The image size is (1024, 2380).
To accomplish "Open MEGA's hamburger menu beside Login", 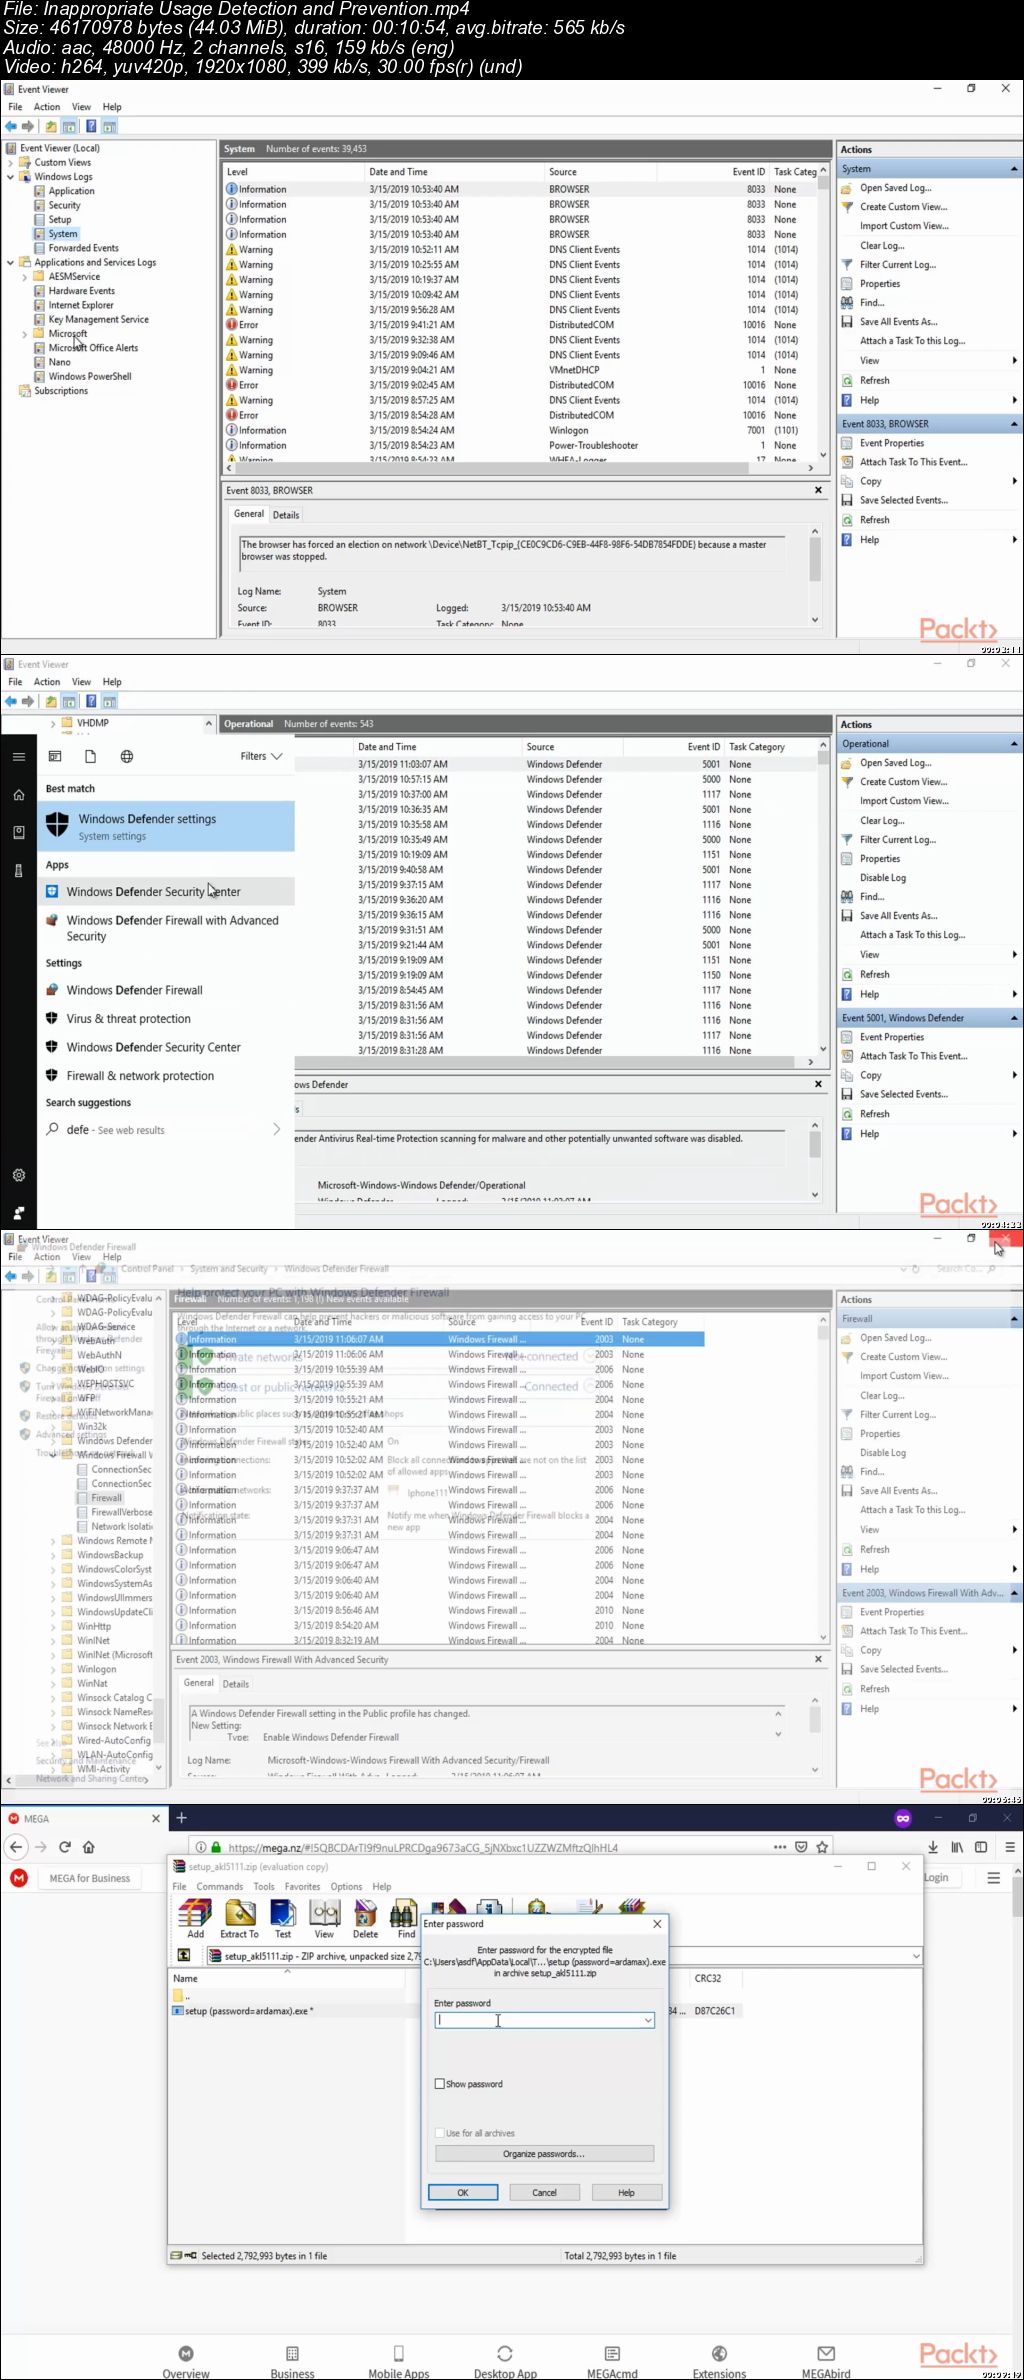I will click(x=993, y=1878).
